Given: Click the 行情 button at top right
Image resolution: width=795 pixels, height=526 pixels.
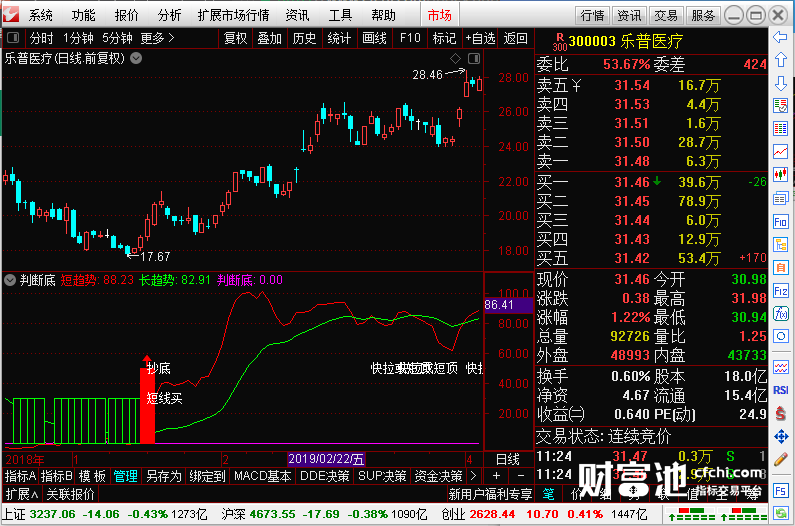Looking at the screenshot, I should coord(592,16).
